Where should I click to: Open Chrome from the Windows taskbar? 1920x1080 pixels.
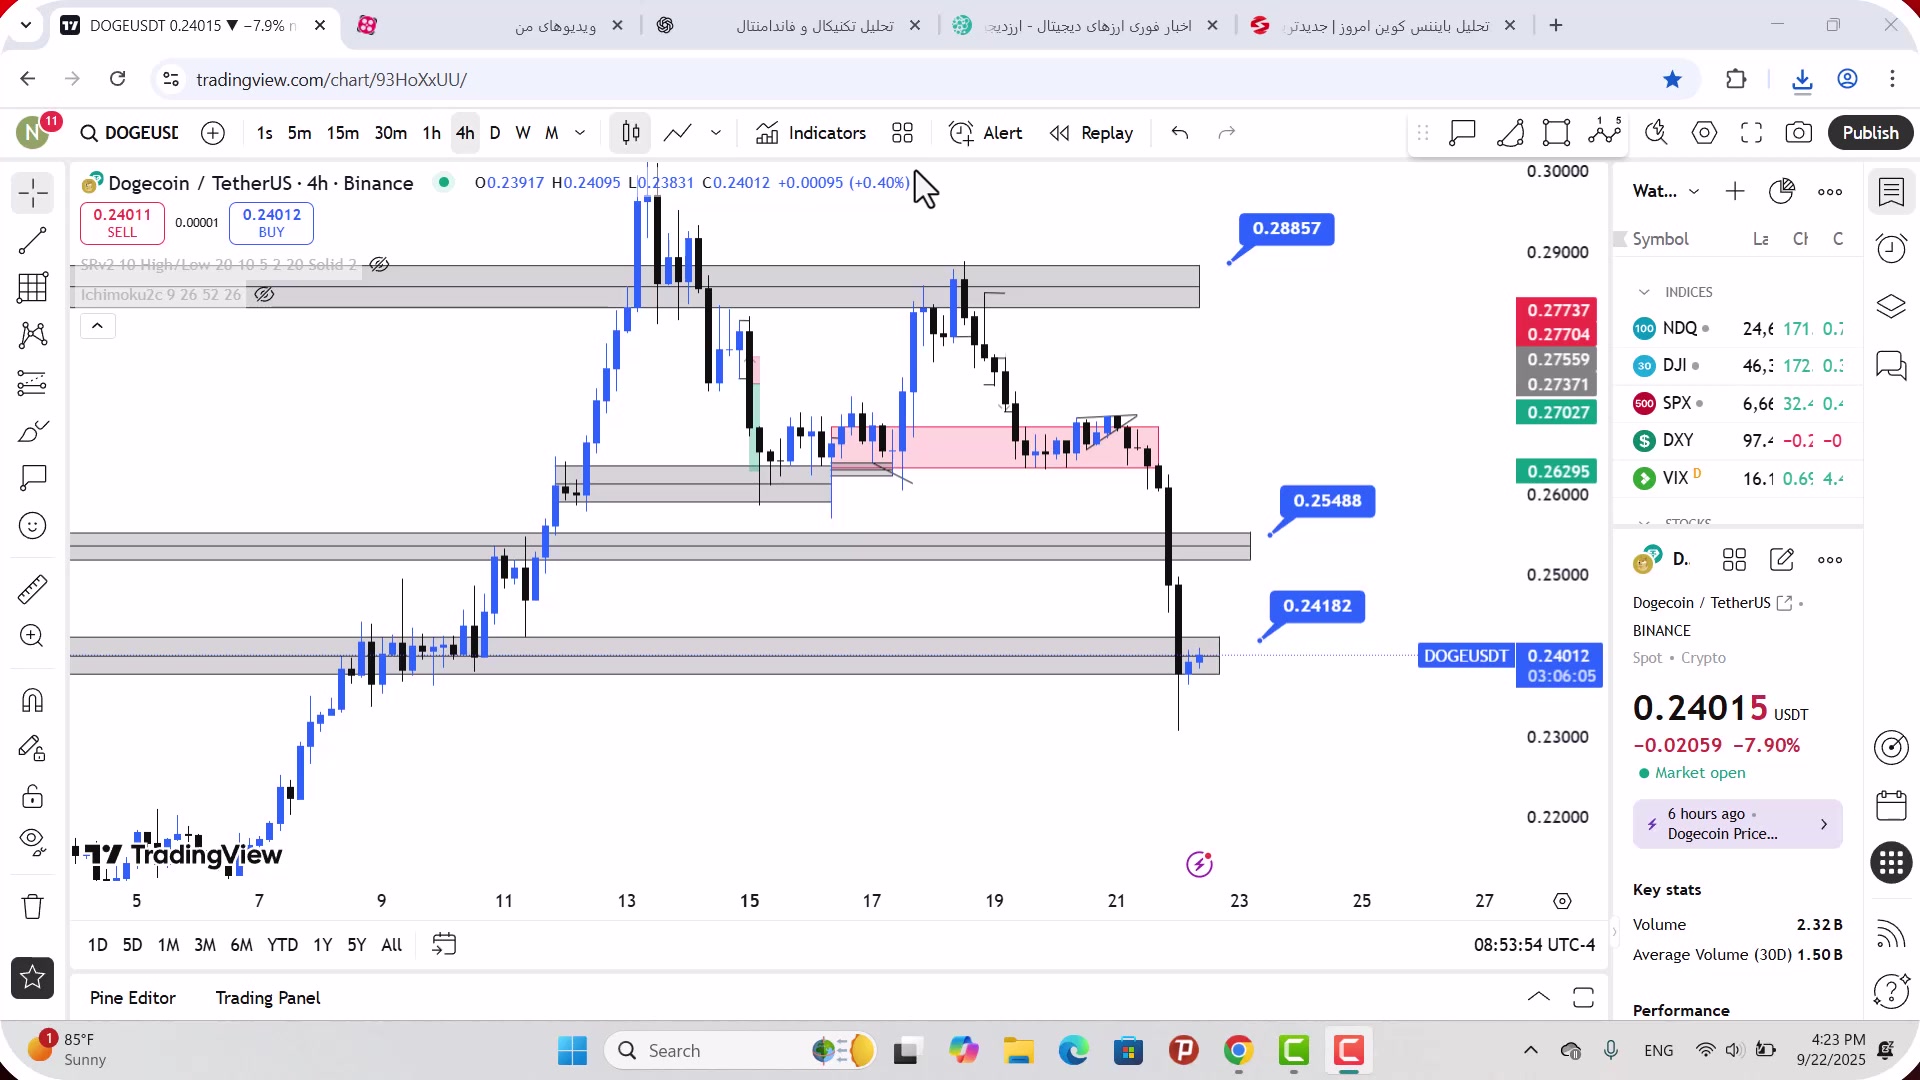(x=1238, y=1051)
